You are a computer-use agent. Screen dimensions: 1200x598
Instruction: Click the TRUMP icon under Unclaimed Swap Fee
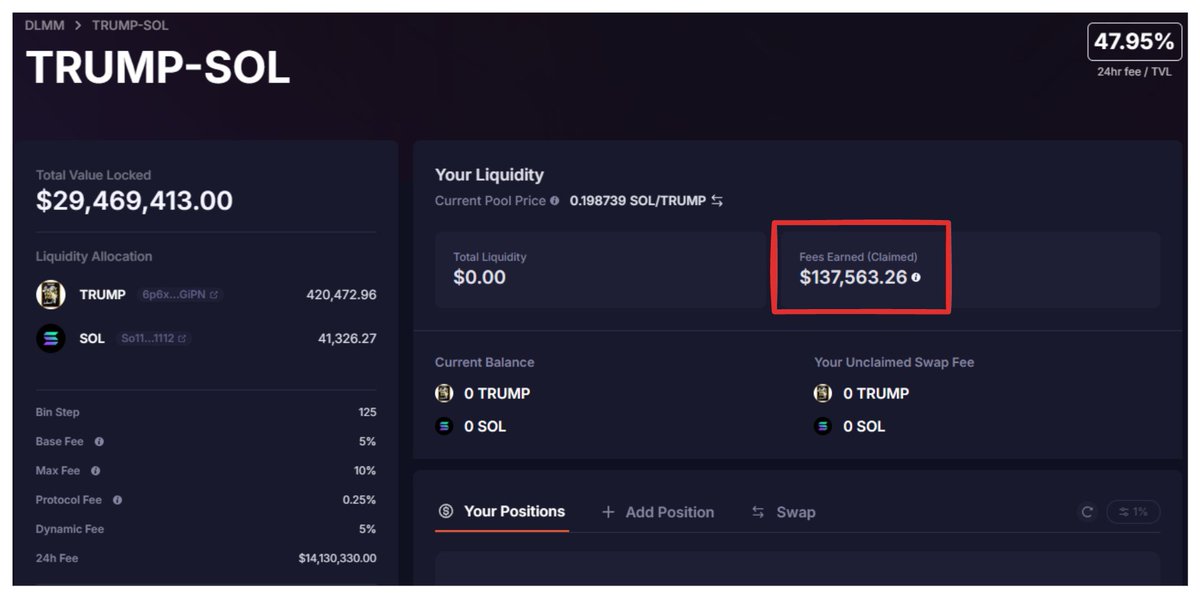[x=823, y=393]
